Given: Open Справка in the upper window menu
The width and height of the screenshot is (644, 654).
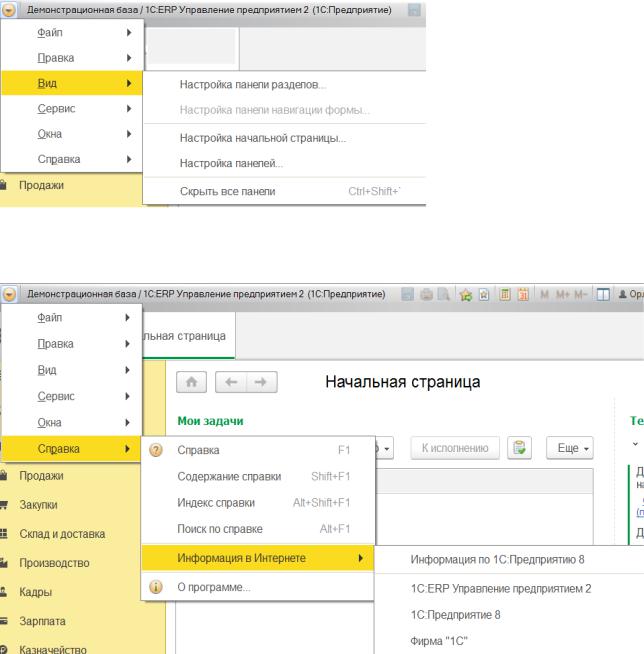Looking at the screenshot, I should click(73, 159).
